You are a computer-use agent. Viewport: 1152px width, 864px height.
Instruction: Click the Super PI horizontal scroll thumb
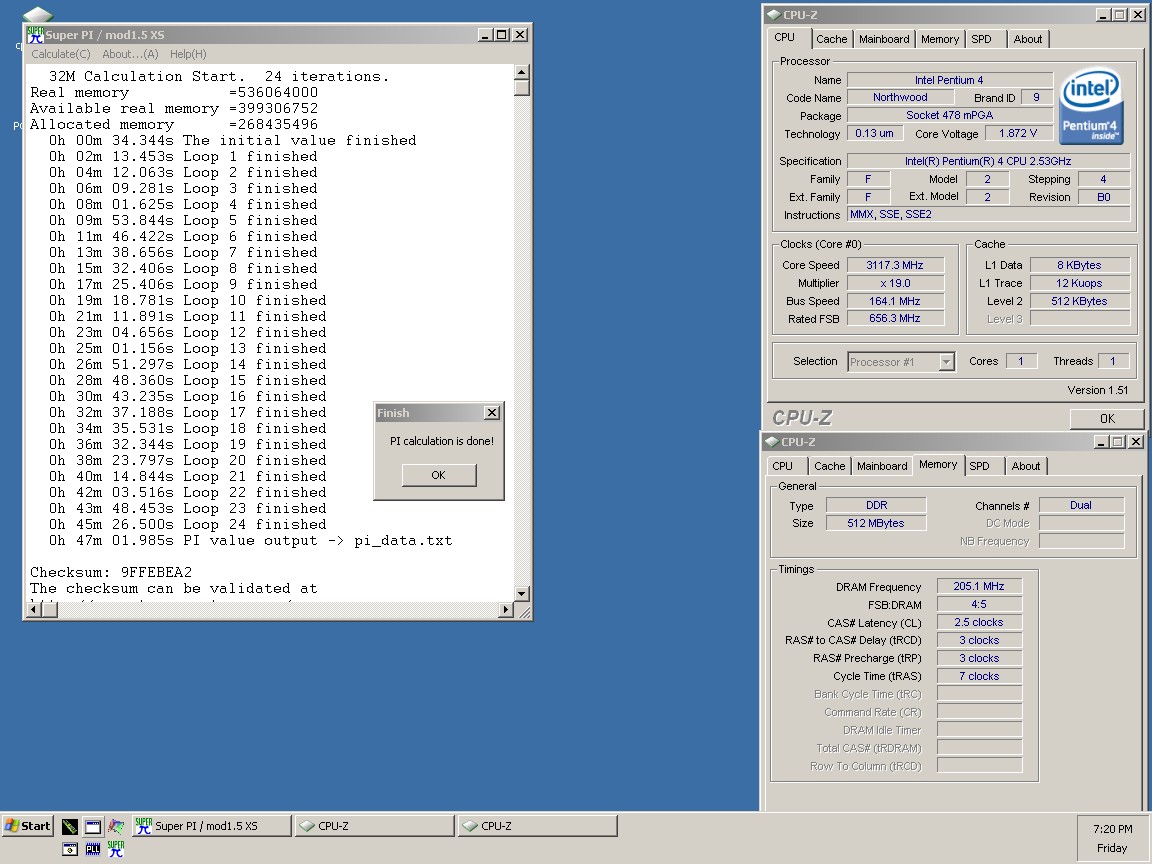[x=49, y=610]
